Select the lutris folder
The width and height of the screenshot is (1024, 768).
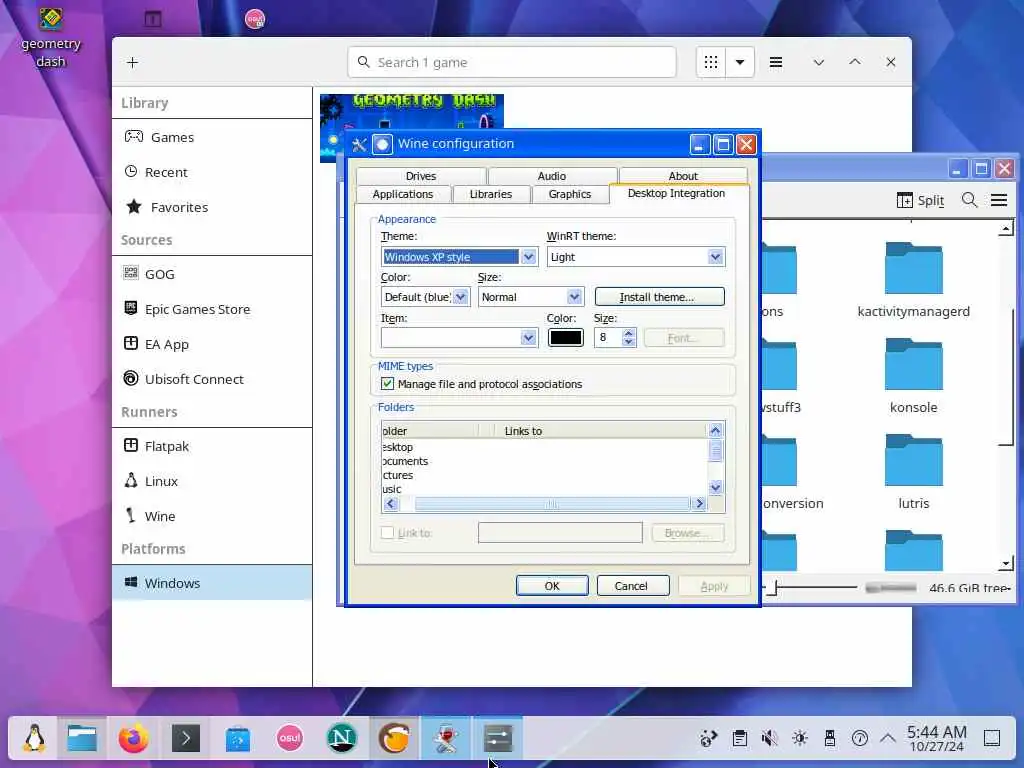coord(913,472)
